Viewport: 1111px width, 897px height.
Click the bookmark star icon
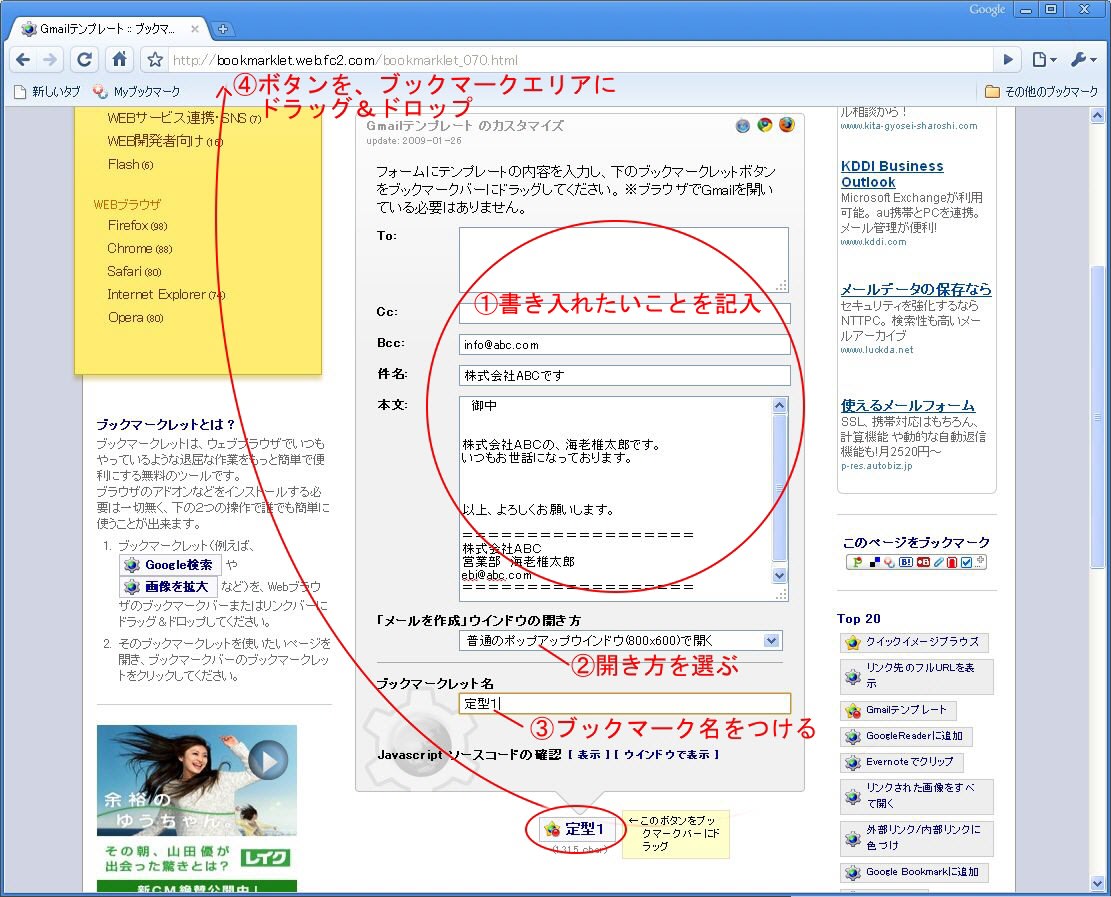[155, 60]
